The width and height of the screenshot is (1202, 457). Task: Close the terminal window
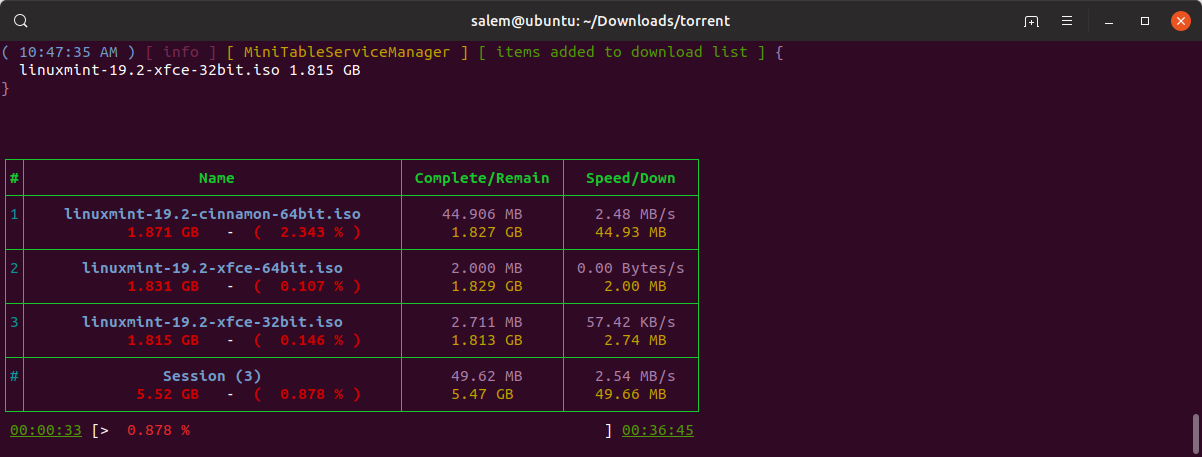(1180, 21)
